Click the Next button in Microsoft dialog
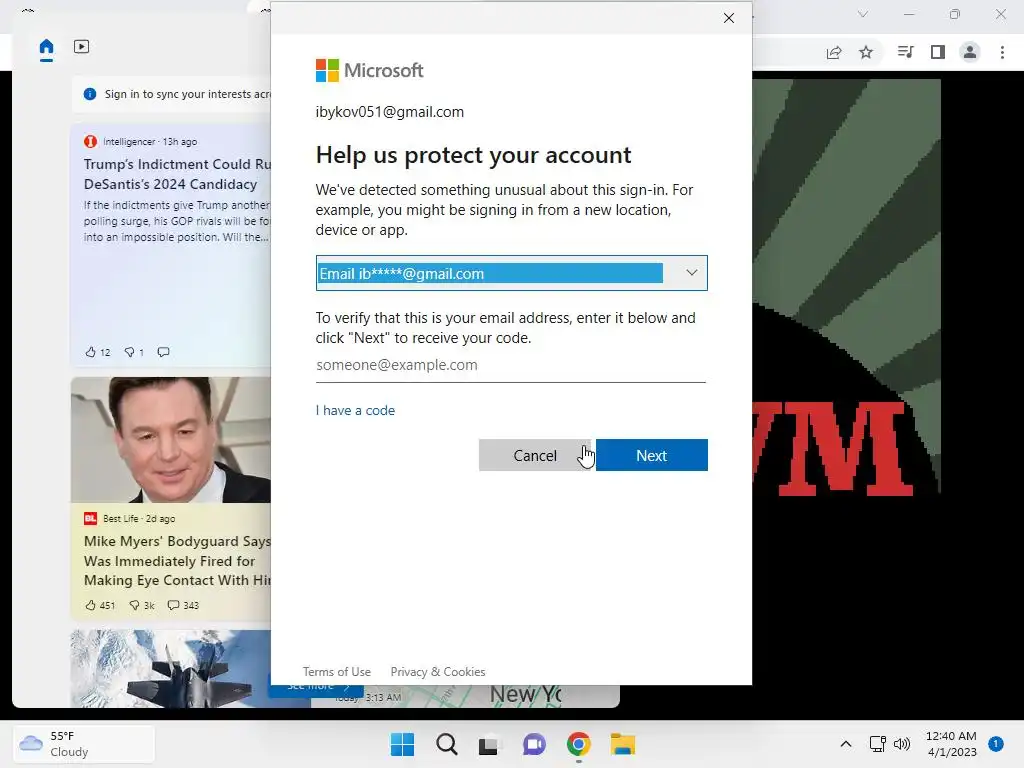The image size is (1024, 768). (651, 455)
